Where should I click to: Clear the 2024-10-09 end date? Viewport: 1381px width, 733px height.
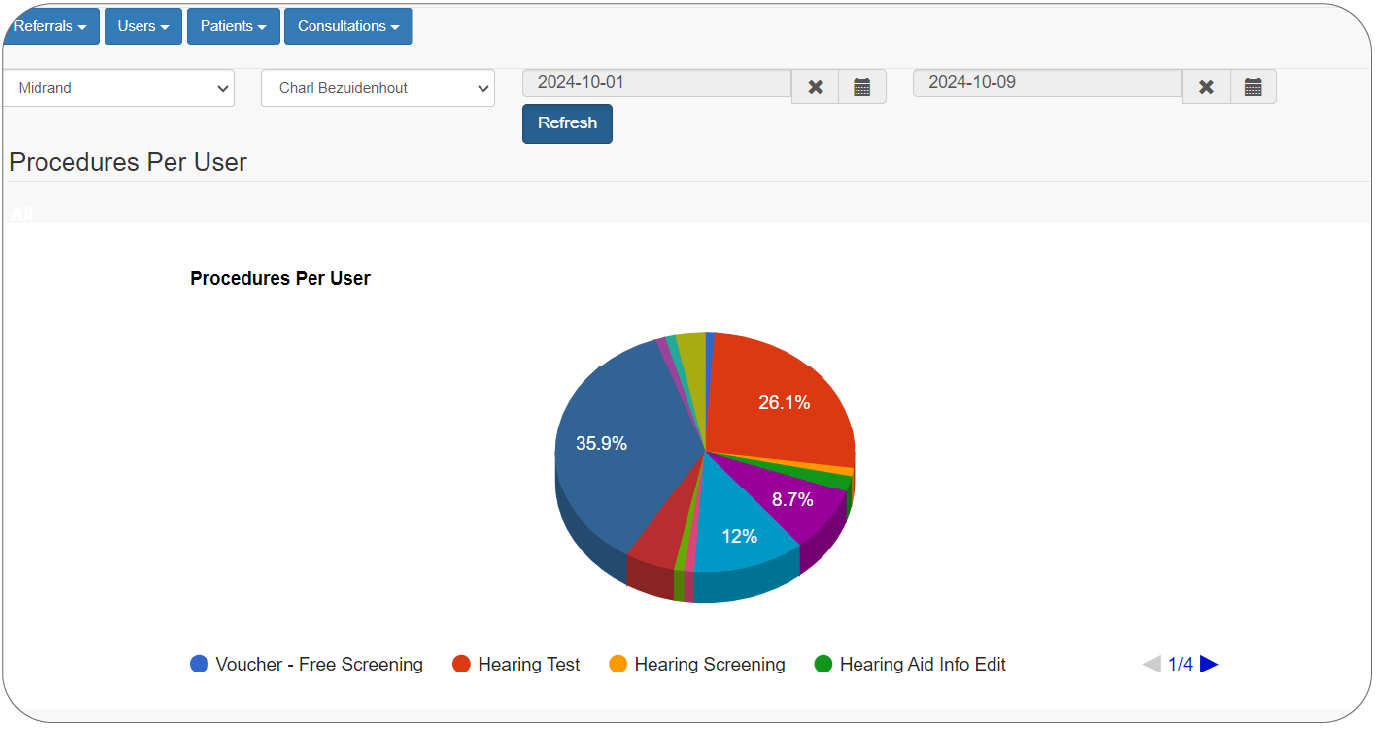1205,86
